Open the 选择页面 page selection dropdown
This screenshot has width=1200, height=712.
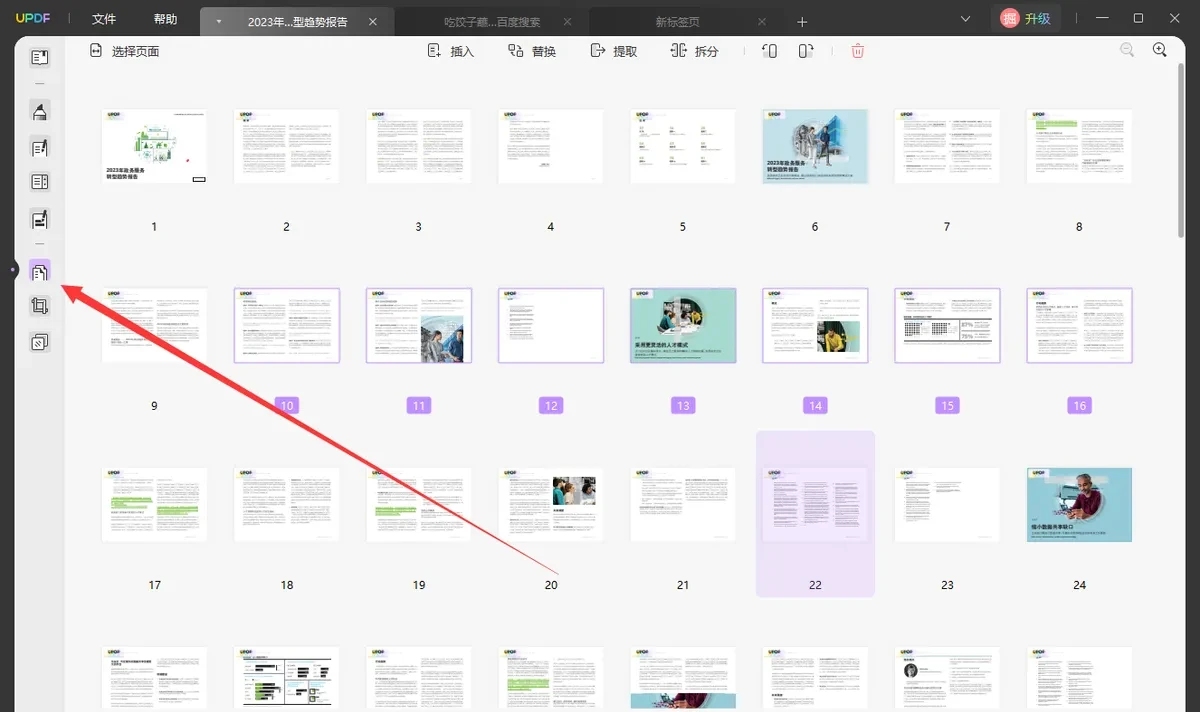click(x=124, y=51)
